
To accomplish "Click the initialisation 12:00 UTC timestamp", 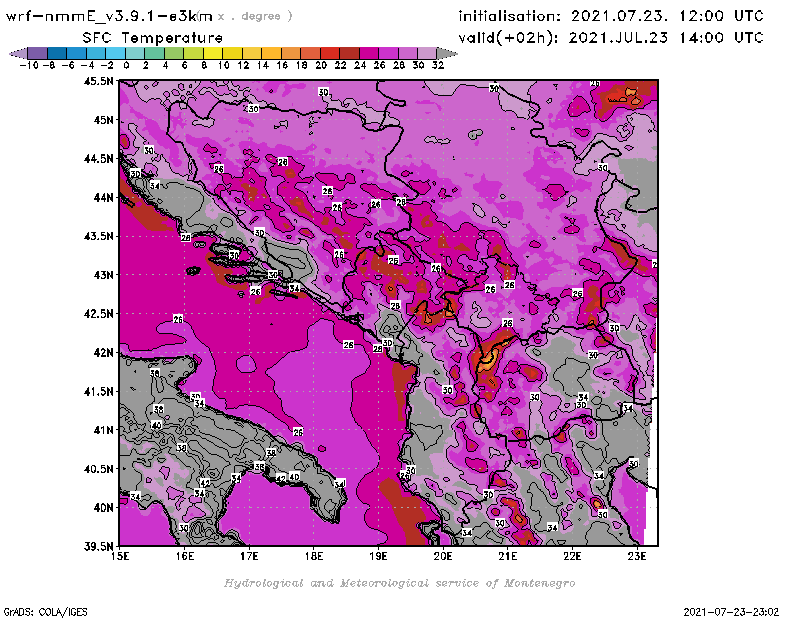I will coord(610,16).
